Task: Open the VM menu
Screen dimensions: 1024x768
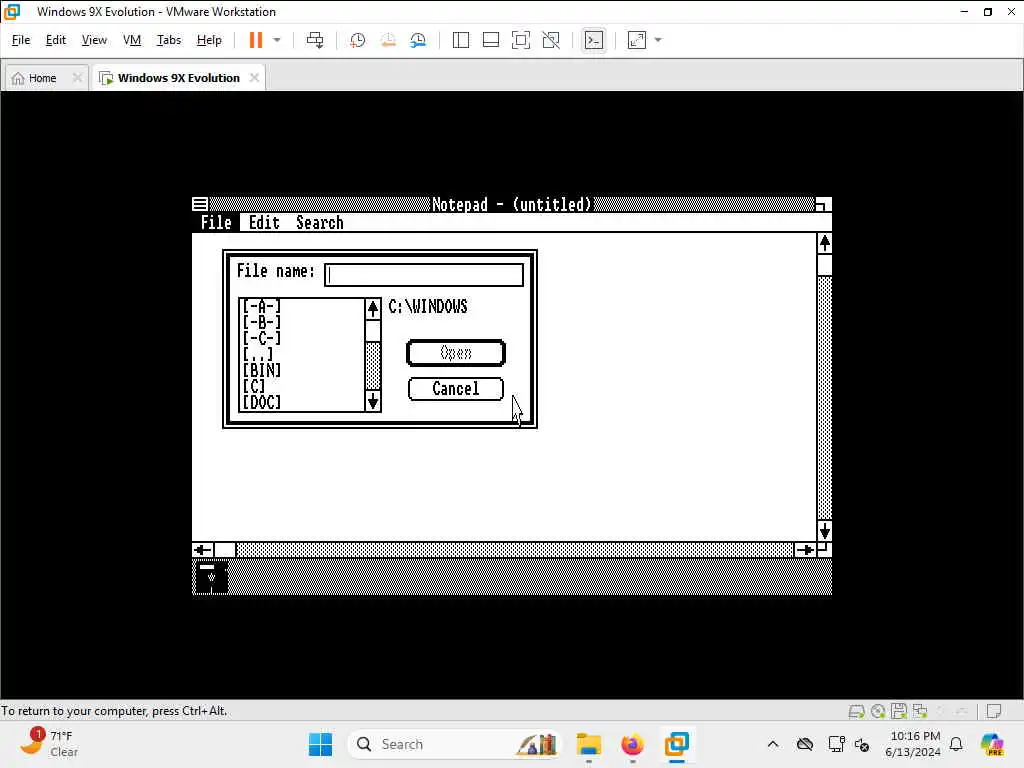Action: pyautogui.click(x=132, y=40)
